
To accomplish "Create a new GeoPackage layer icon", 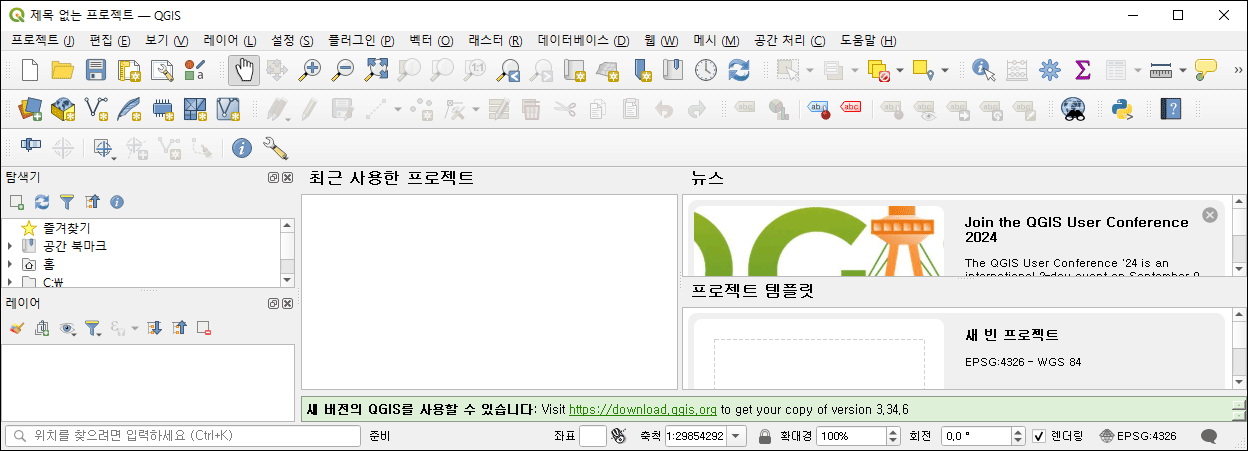I will [63, 108].
